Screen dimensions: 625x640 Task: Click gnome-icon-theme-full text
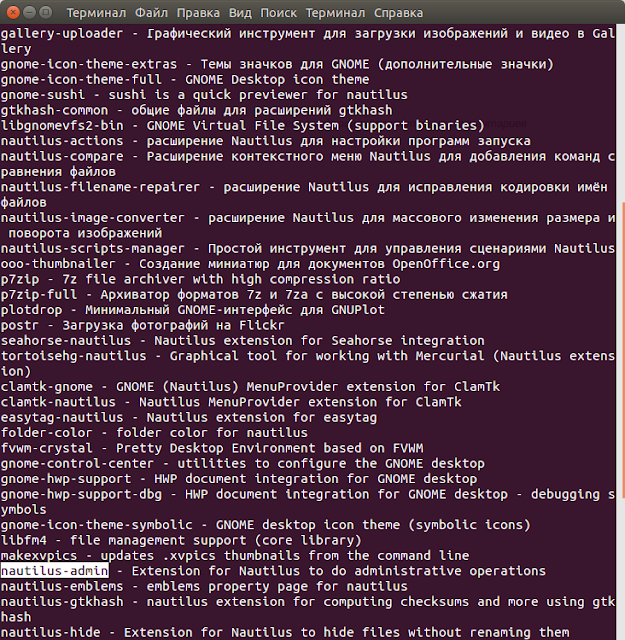81,80
